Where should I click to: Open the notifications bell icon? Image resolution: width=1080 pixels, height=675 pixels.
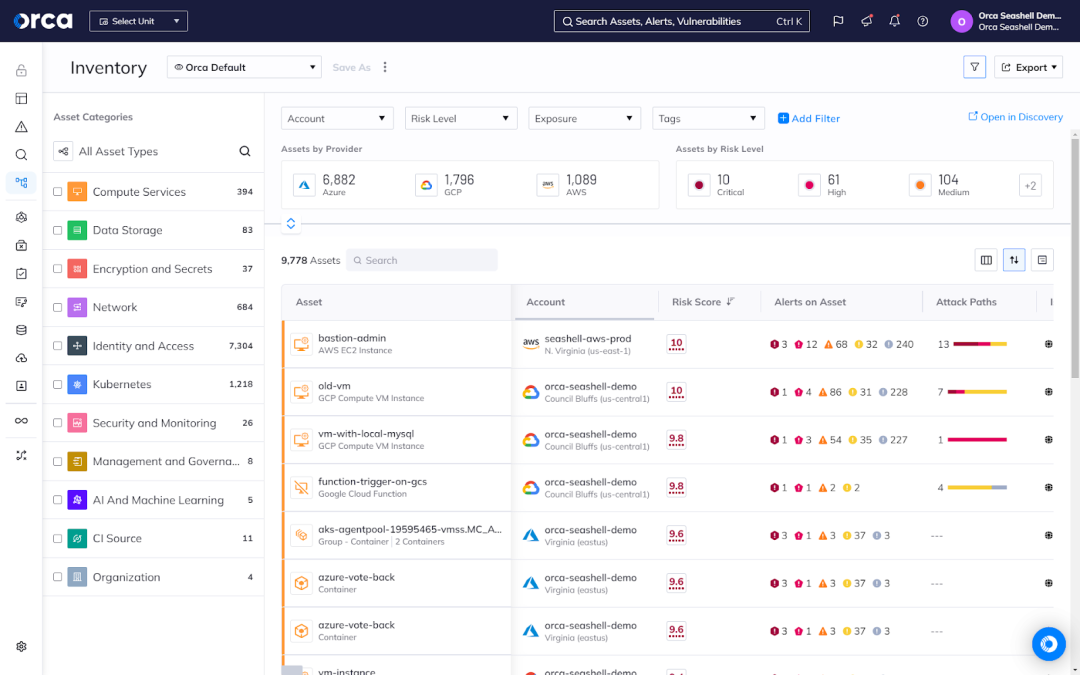pyautogui.click(x=894, y=21)
